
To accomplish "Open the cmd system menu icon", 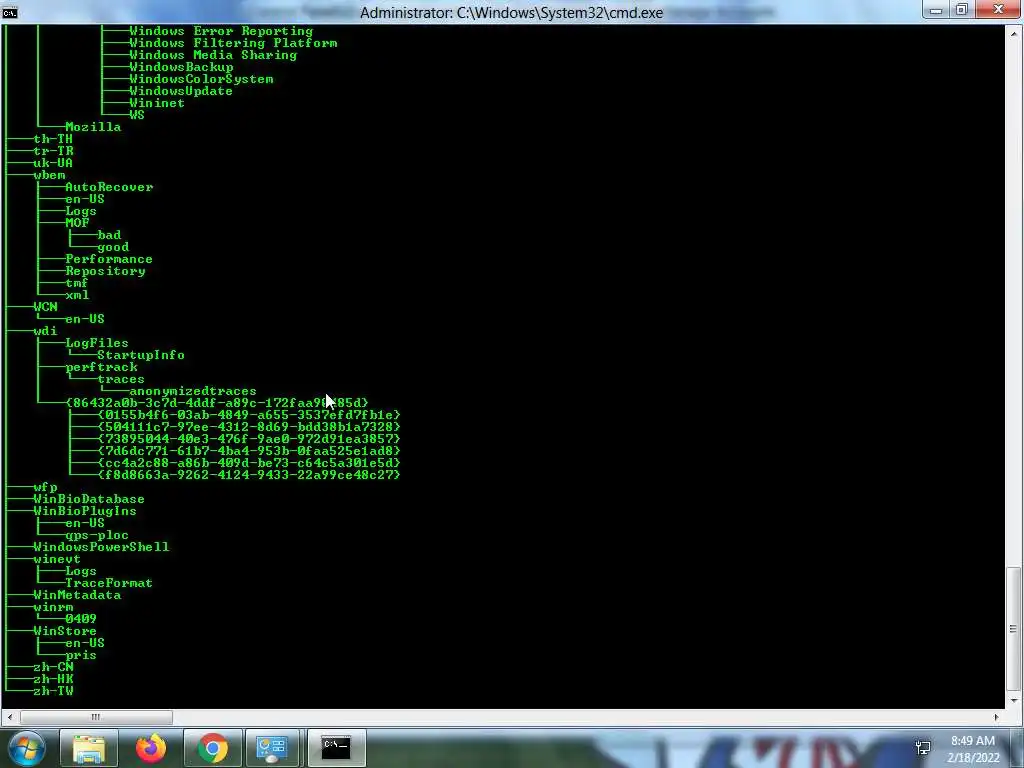I will [10, 12].
